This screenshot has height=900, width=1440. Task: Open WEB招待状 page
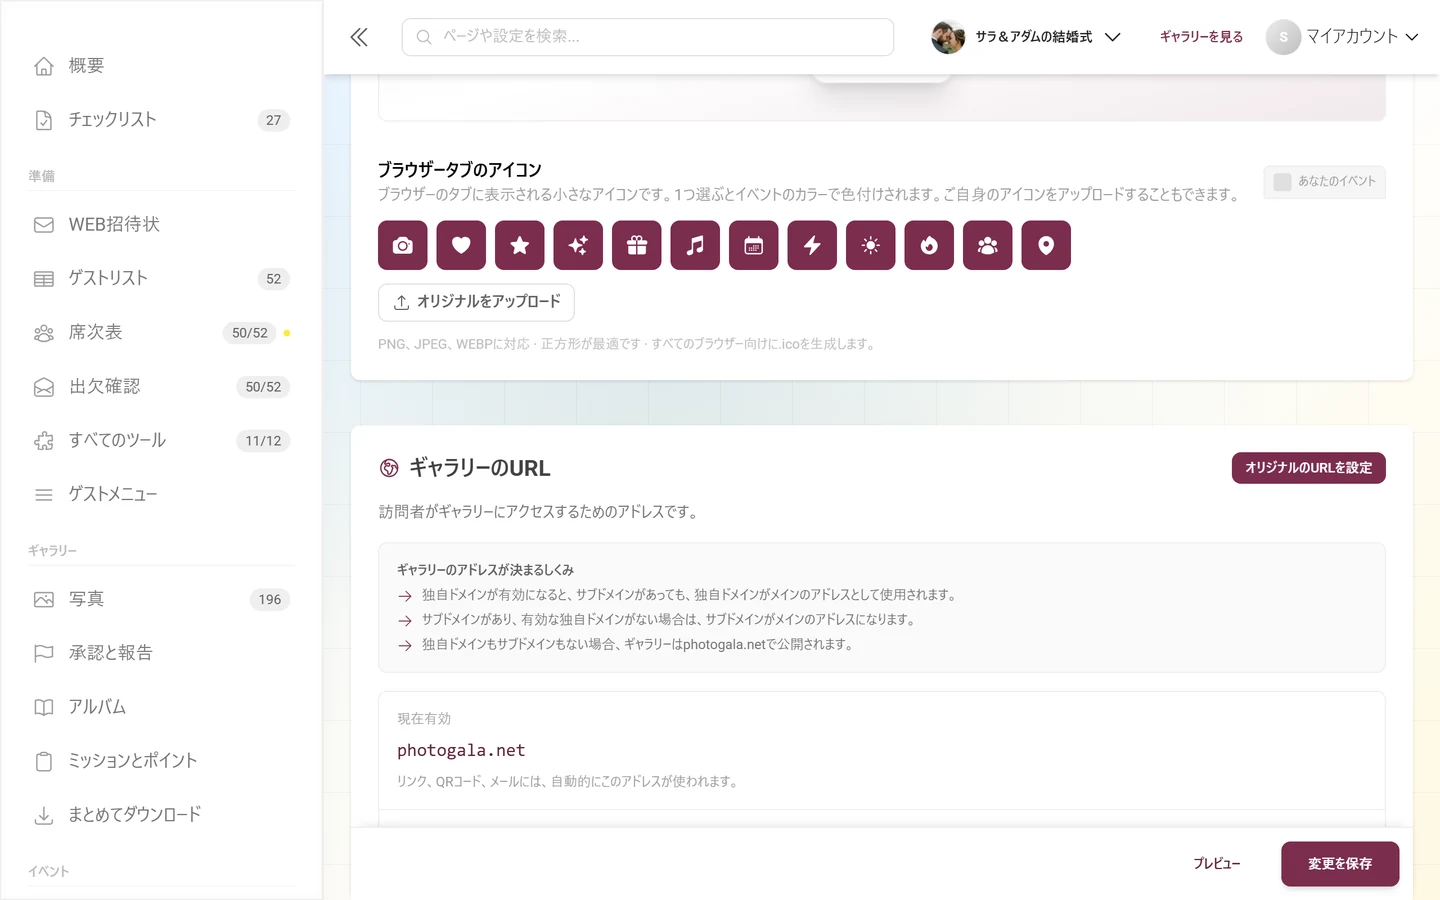(161, 225)
